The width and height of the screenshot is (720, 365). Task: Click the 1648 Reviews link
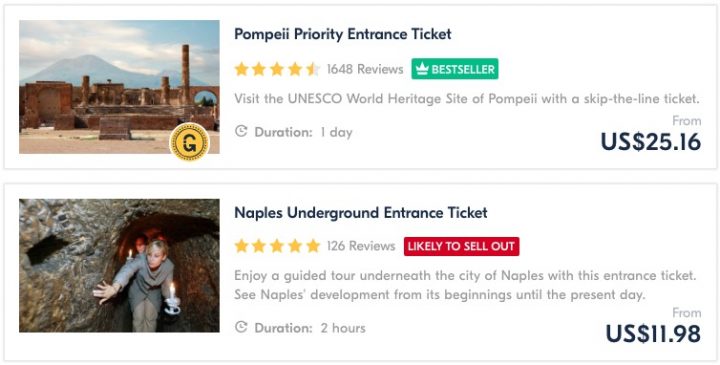click(365, 69)
